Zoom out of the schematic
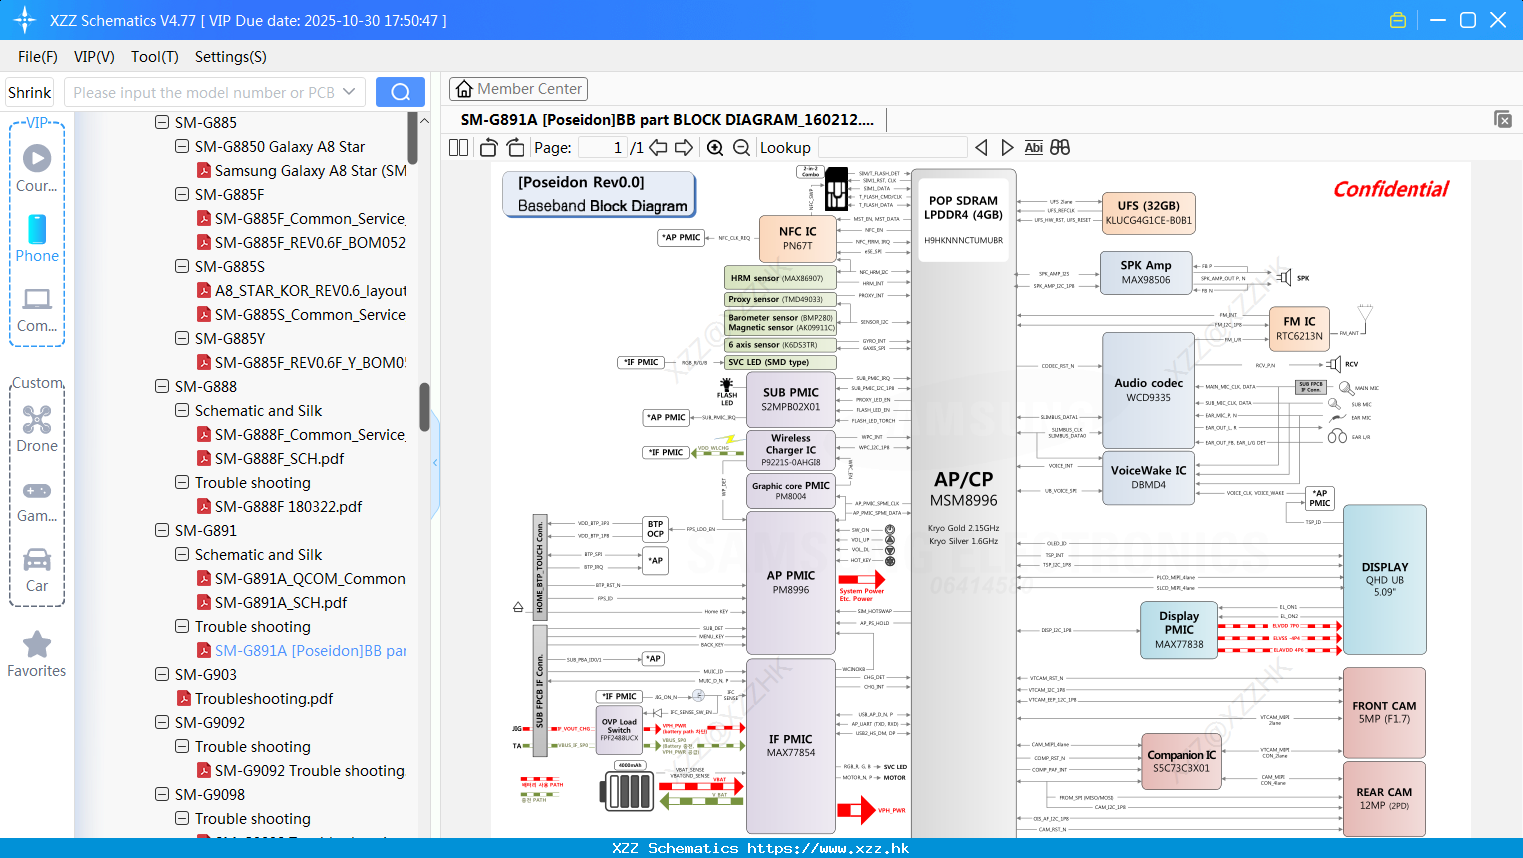Screen dimensions: 1523x858 (741, 147)
